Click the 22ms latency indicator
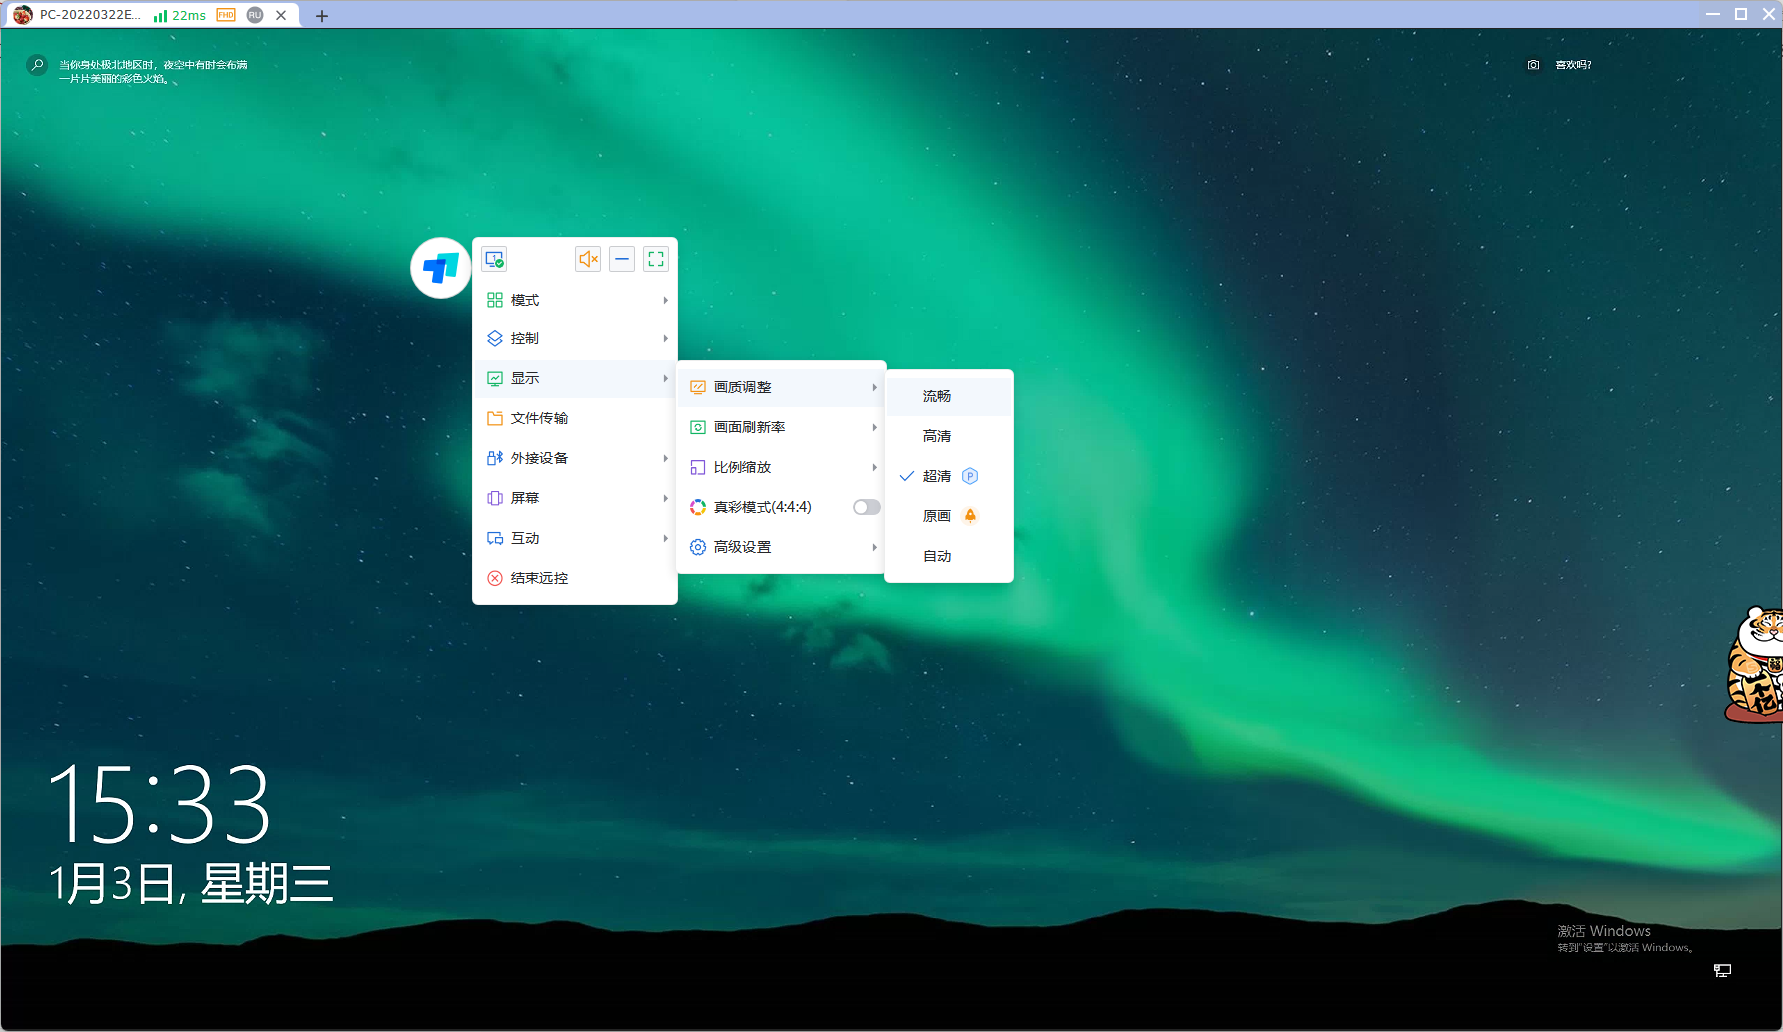1783x1032 pixels. [189, 16]
